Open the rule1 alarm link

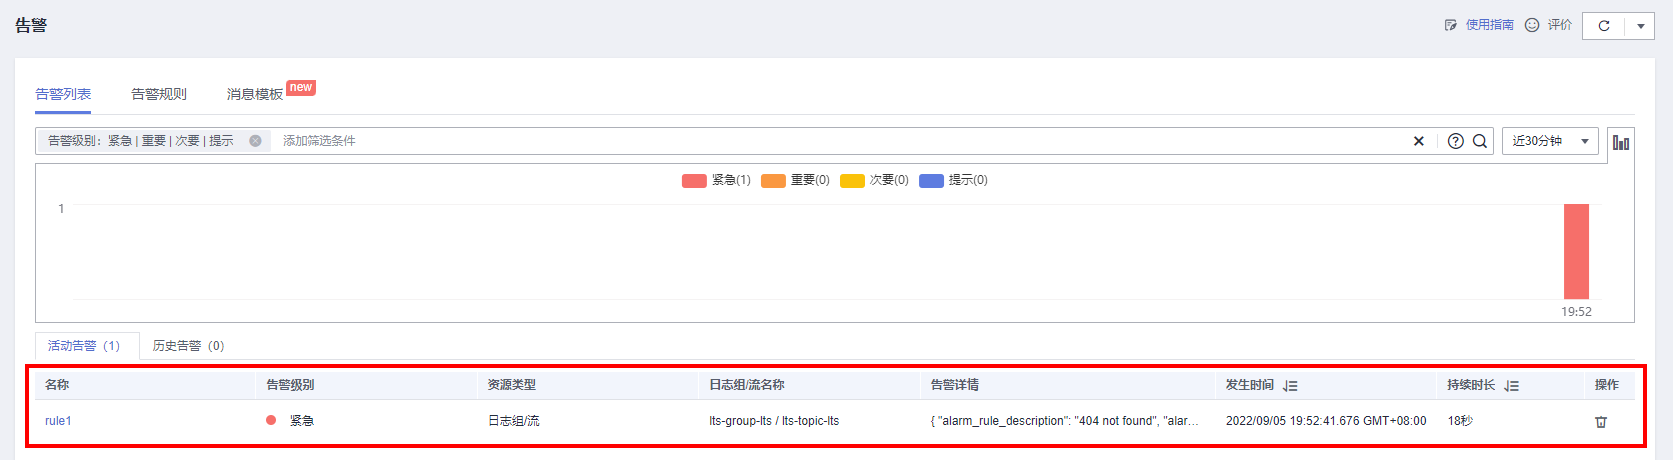click(x=58, y=421)
